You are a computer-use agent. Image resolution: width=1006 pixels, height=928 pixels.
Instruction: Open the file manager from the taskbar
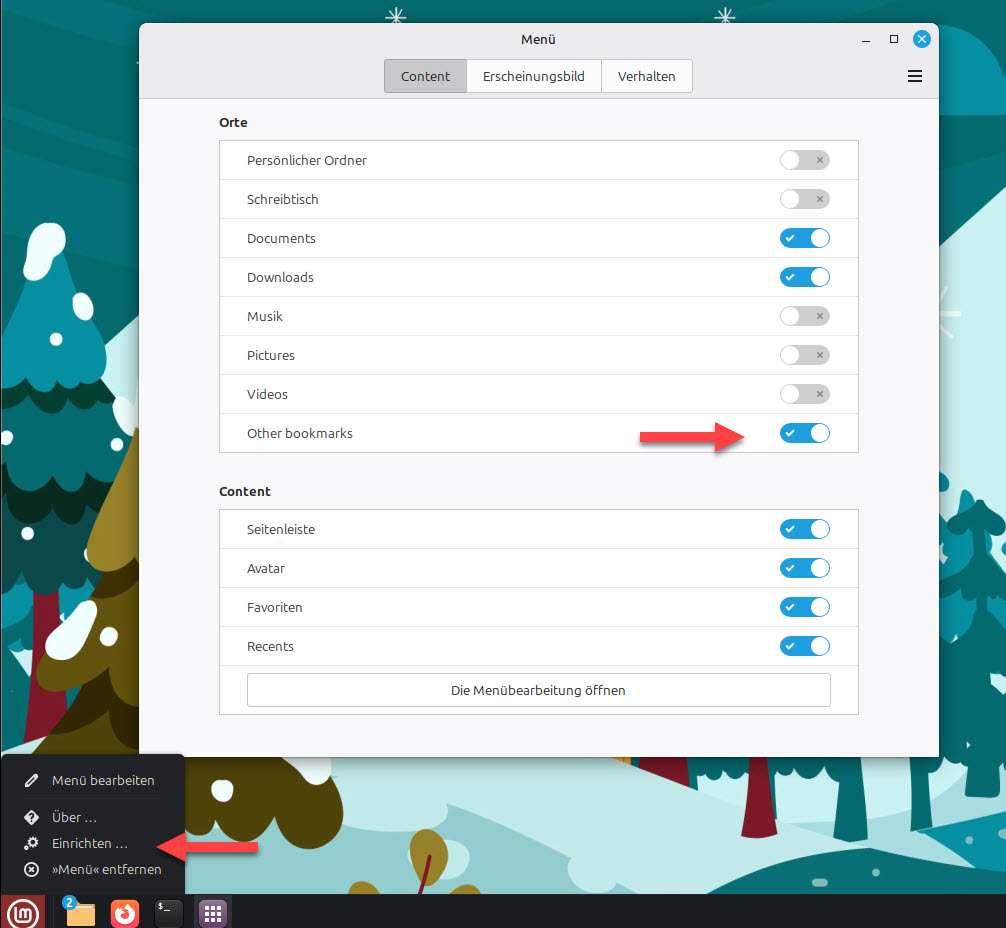[80, 912]
